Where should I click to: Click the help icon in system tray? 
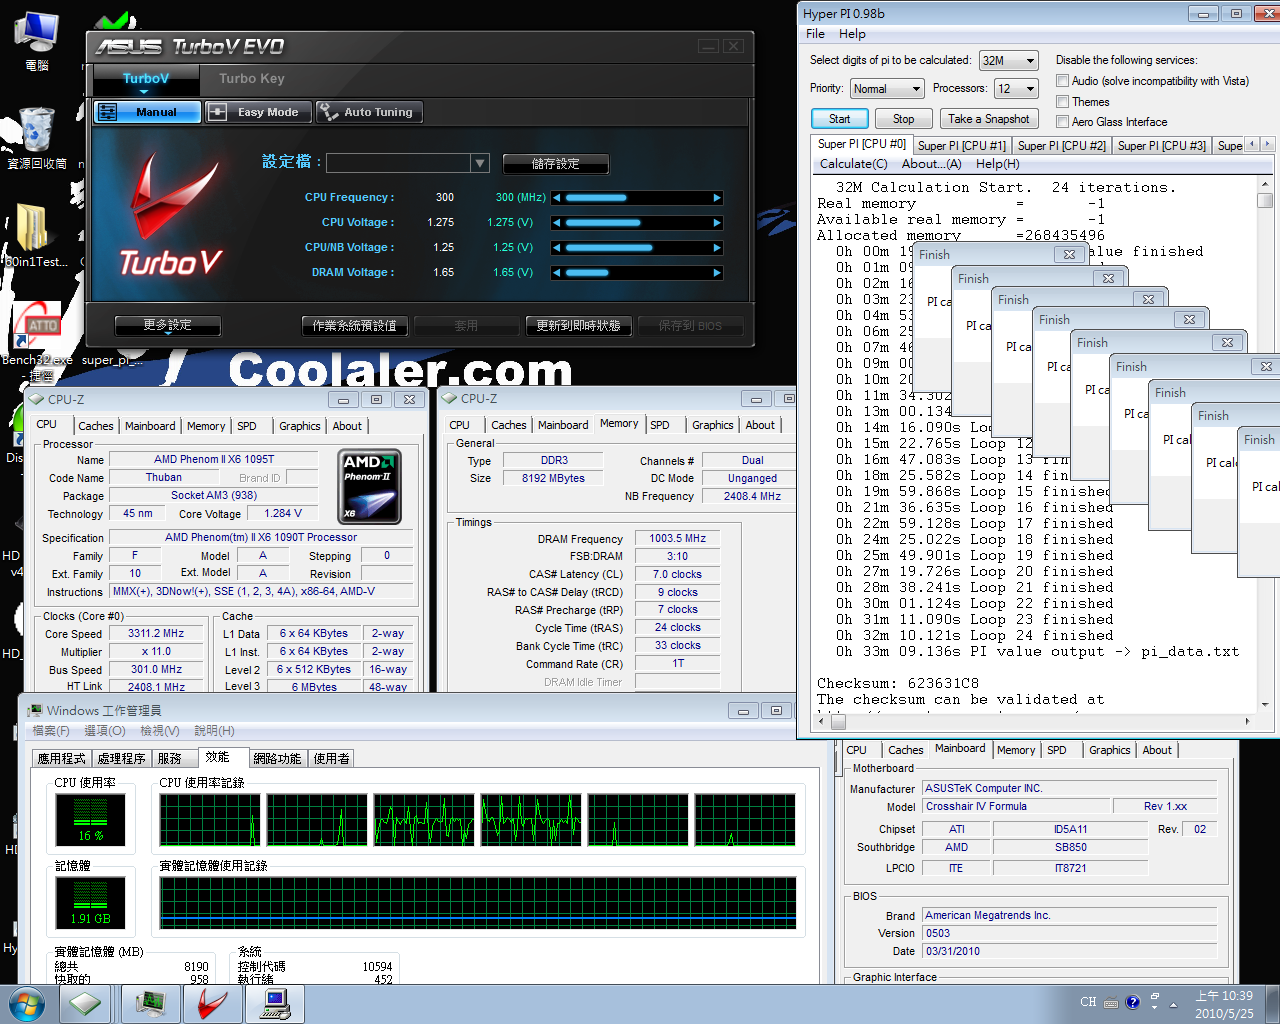tap(1132, 1002)
